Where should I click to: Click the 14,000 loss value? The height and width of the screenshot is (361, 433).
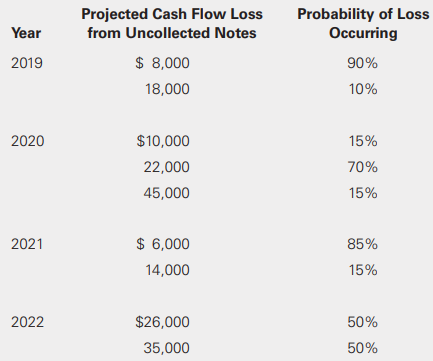point(167,270)
